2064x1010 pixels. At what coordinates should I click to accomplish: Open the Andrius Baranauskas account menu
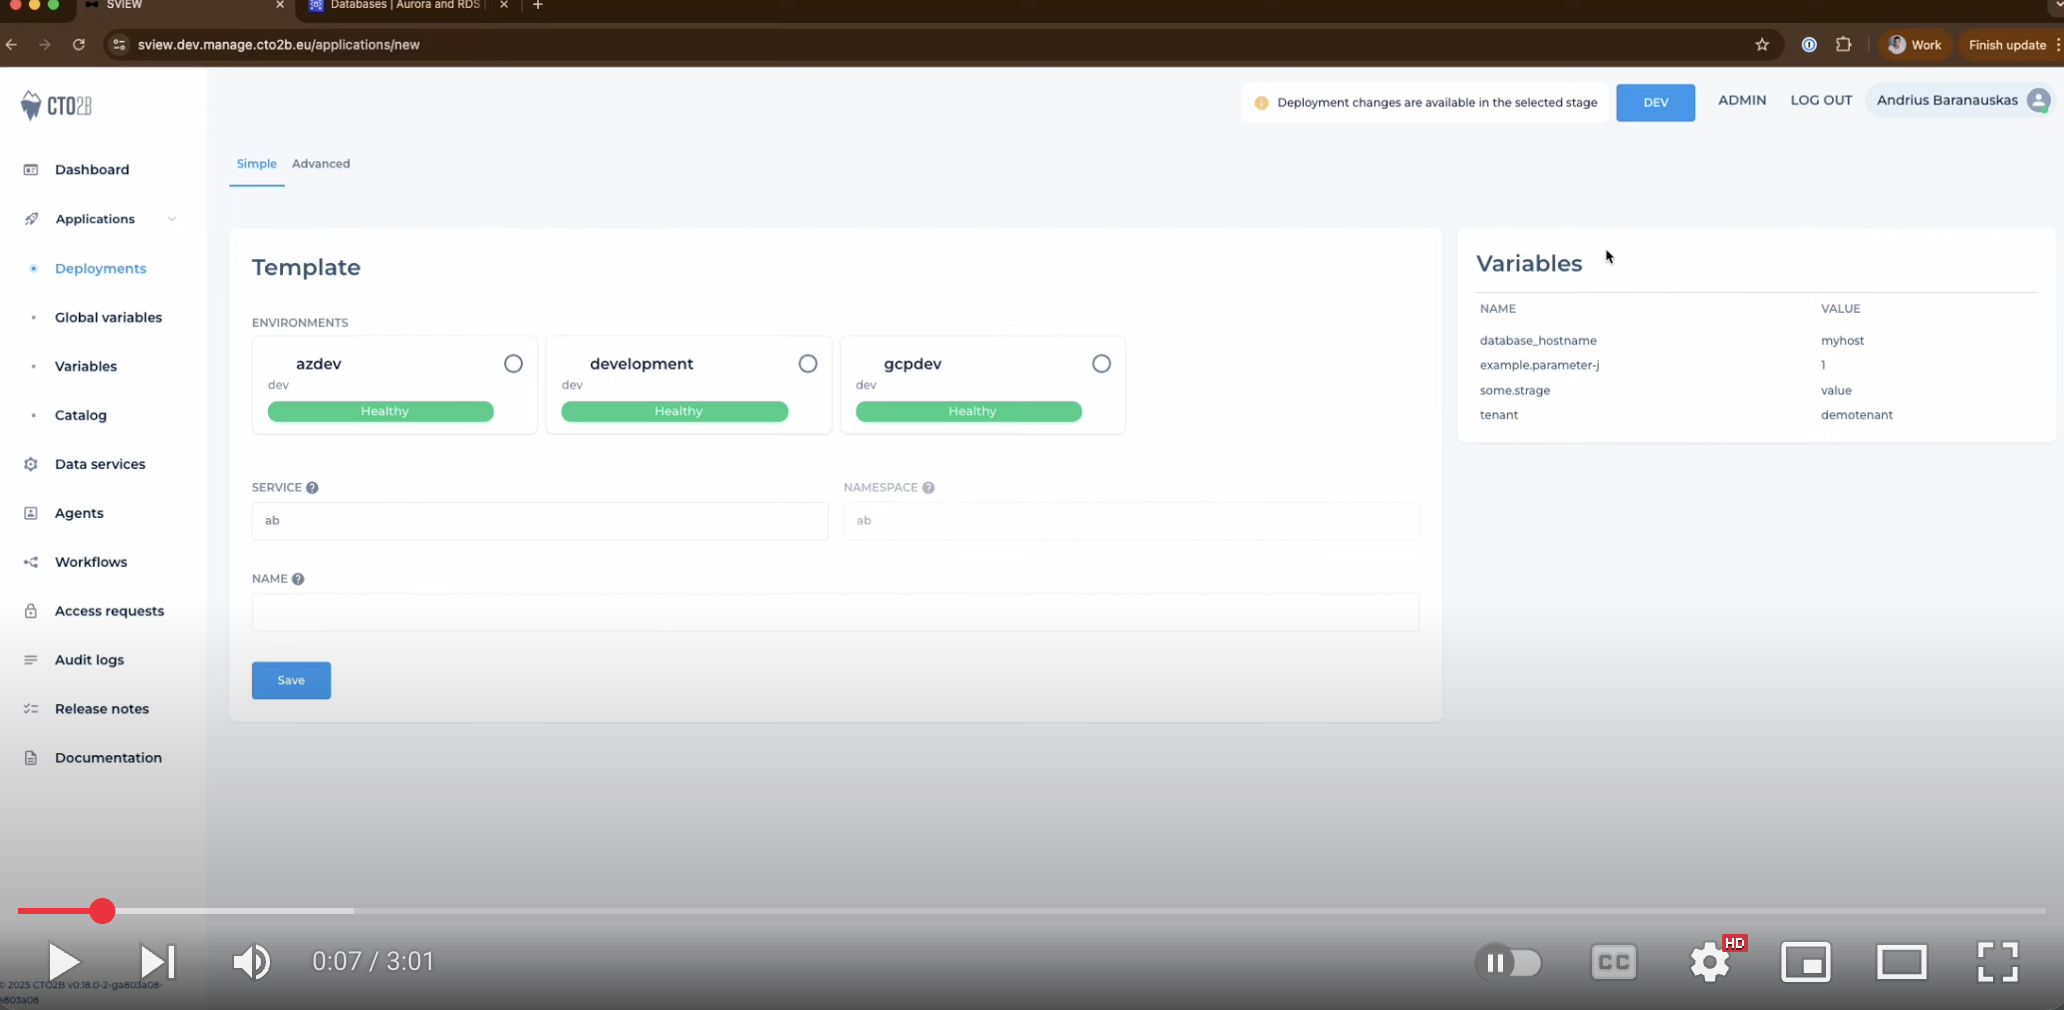pos(1959,100)
